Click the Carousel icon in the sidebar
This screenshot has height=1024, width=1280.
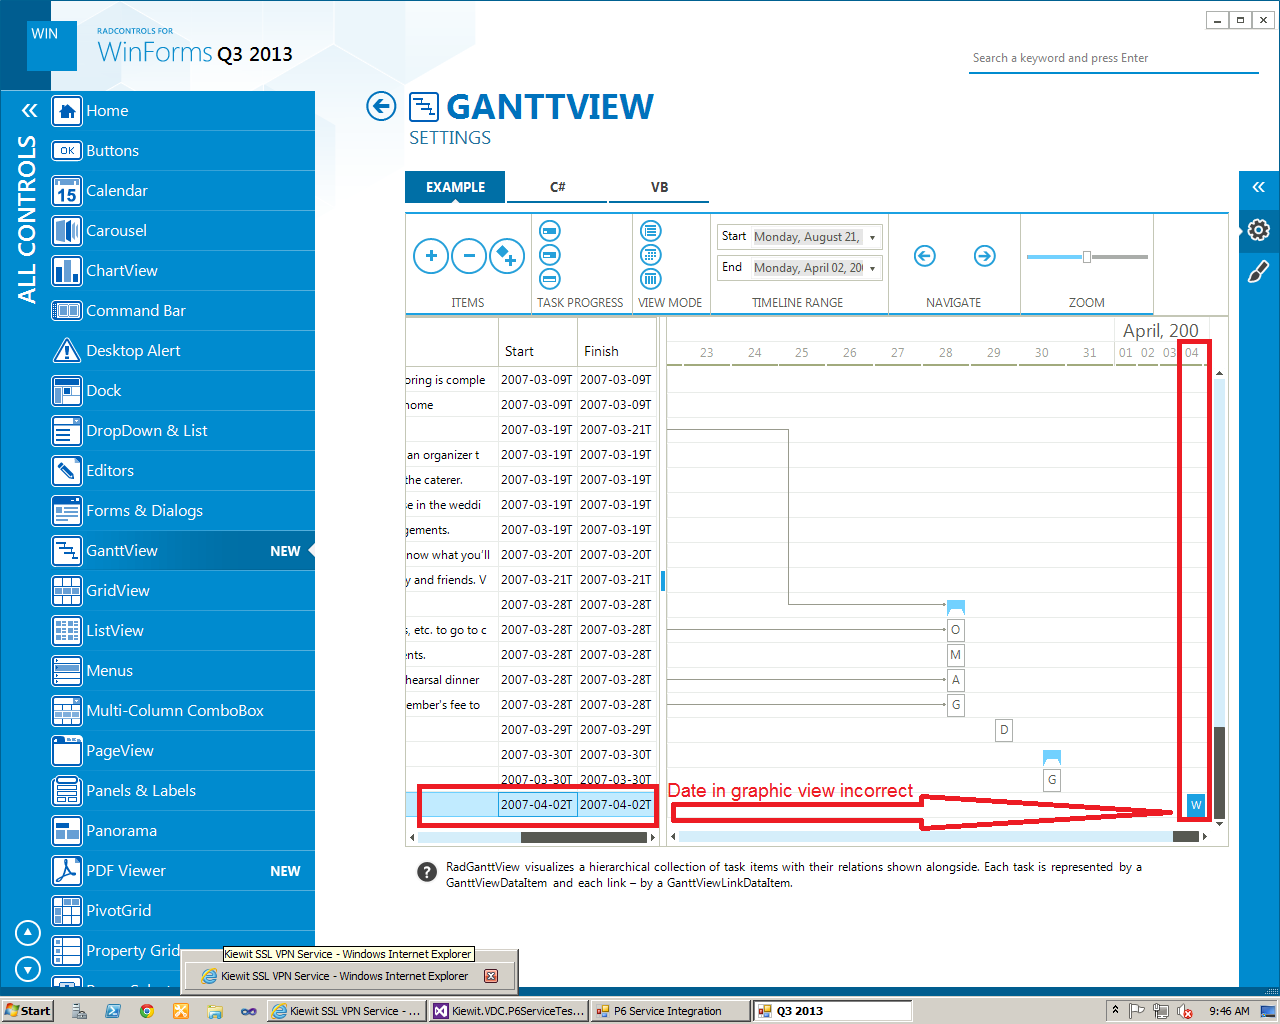pos(67,231)
